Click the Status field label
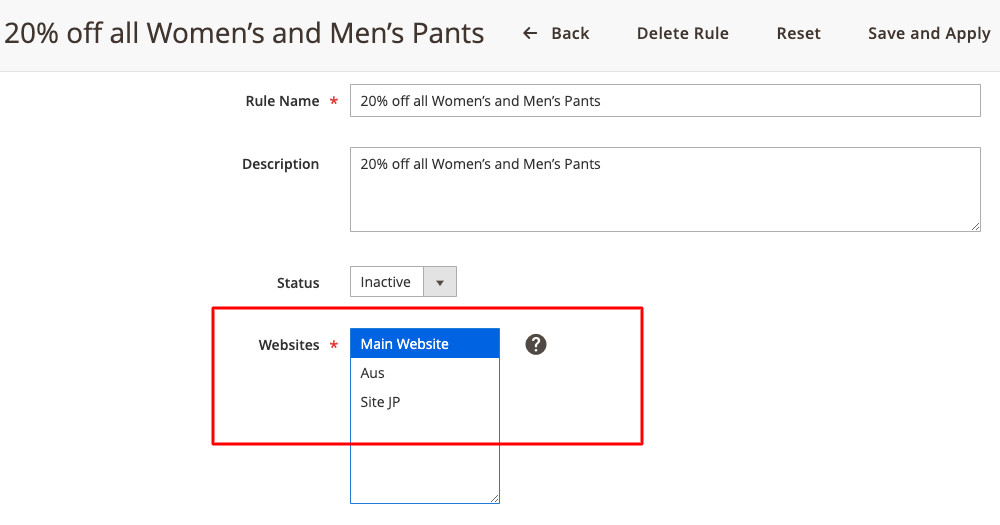This screenshot has width=1000, height=525. [x=298, y=283]
